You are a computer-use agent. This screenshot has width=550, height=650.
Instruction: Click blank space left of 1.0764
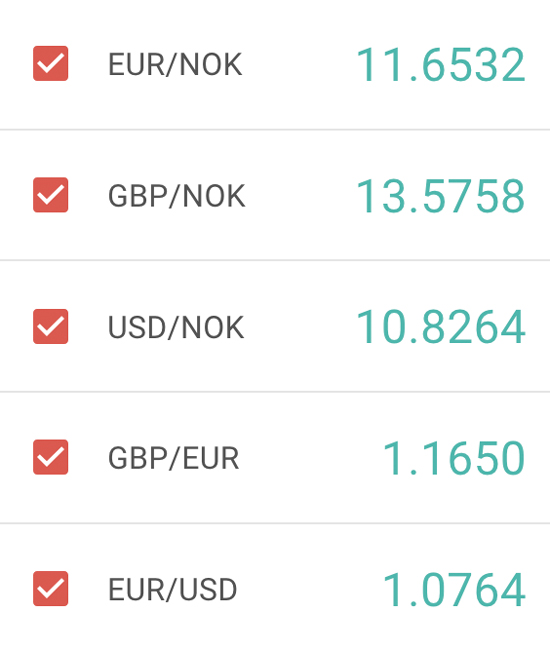click(311, 589)
